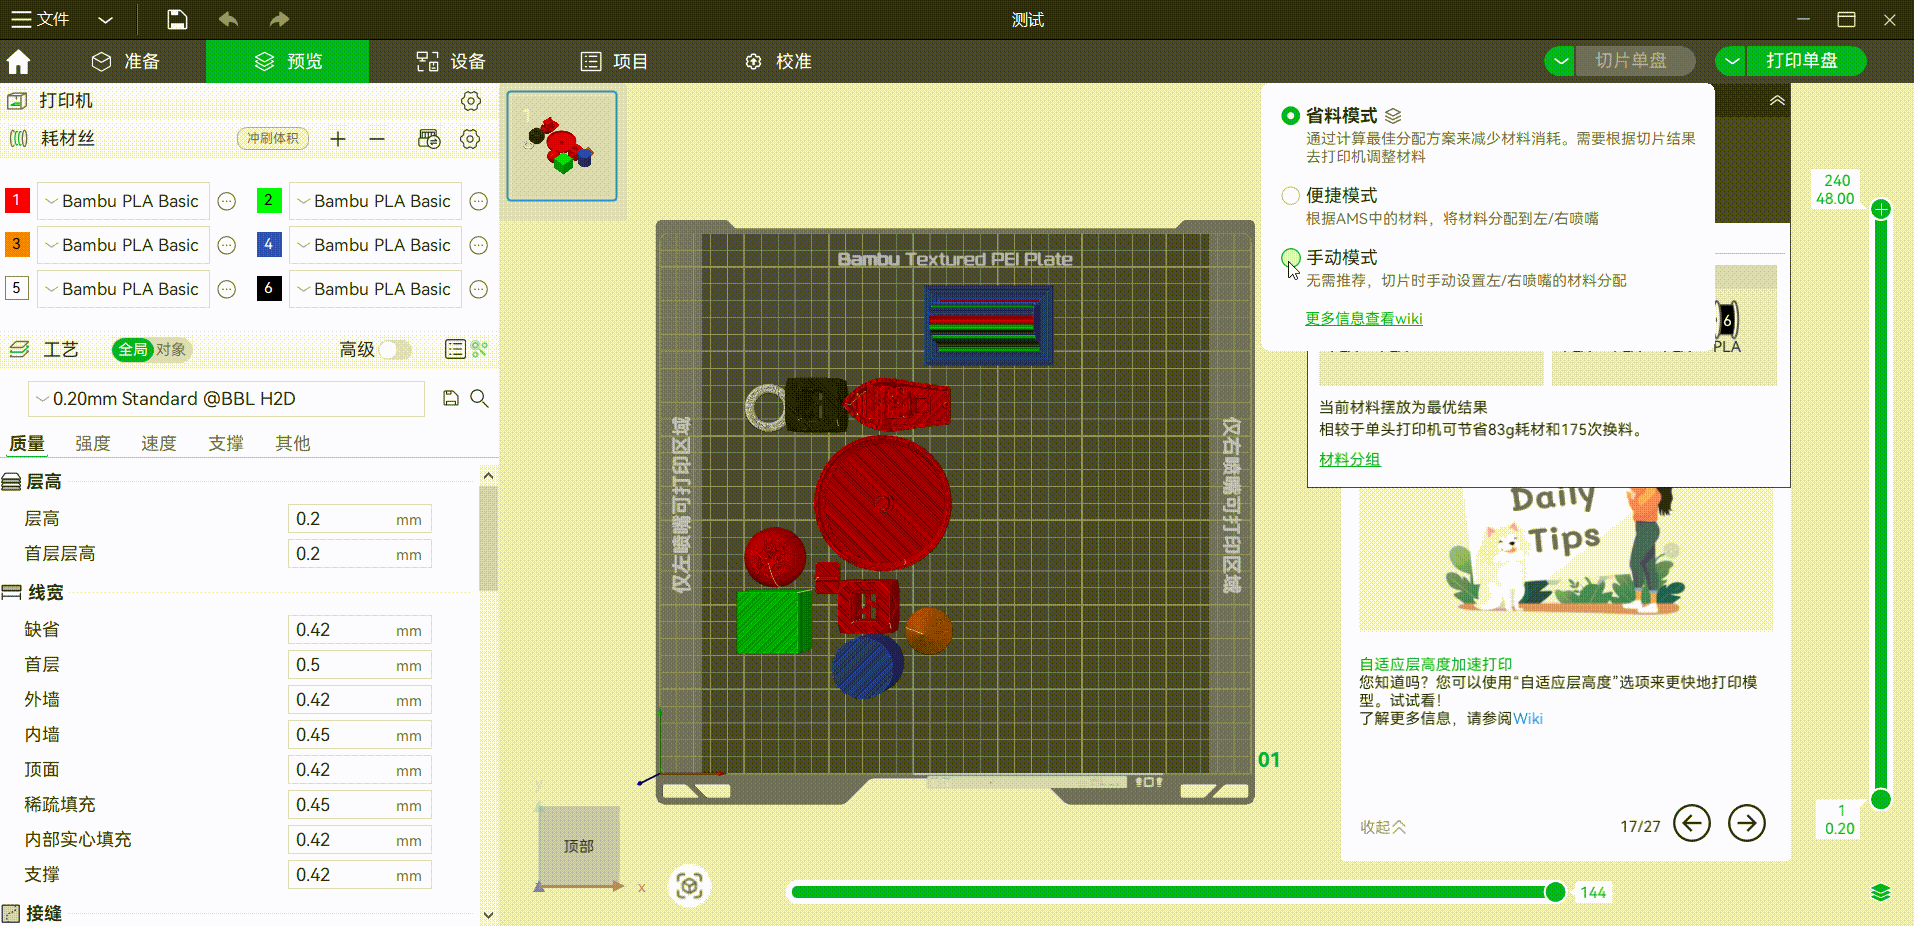Image resolution: width=1914 pixels, height=926 pixels.
Task: Go to next daily tip
Action: [x=1747, y=824]
